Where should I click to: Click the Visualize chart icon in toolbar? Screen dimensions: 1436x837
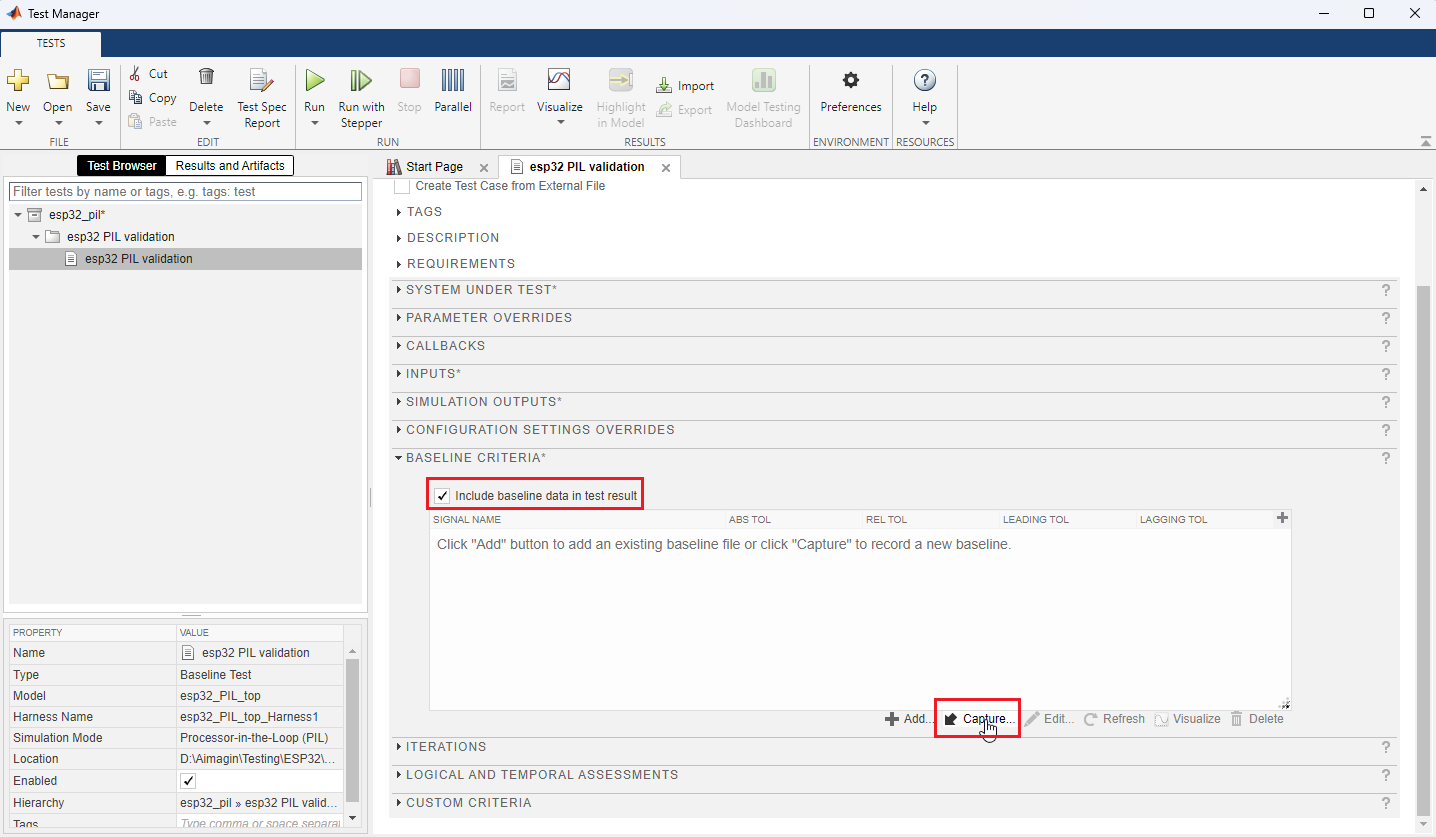(559, 80)
